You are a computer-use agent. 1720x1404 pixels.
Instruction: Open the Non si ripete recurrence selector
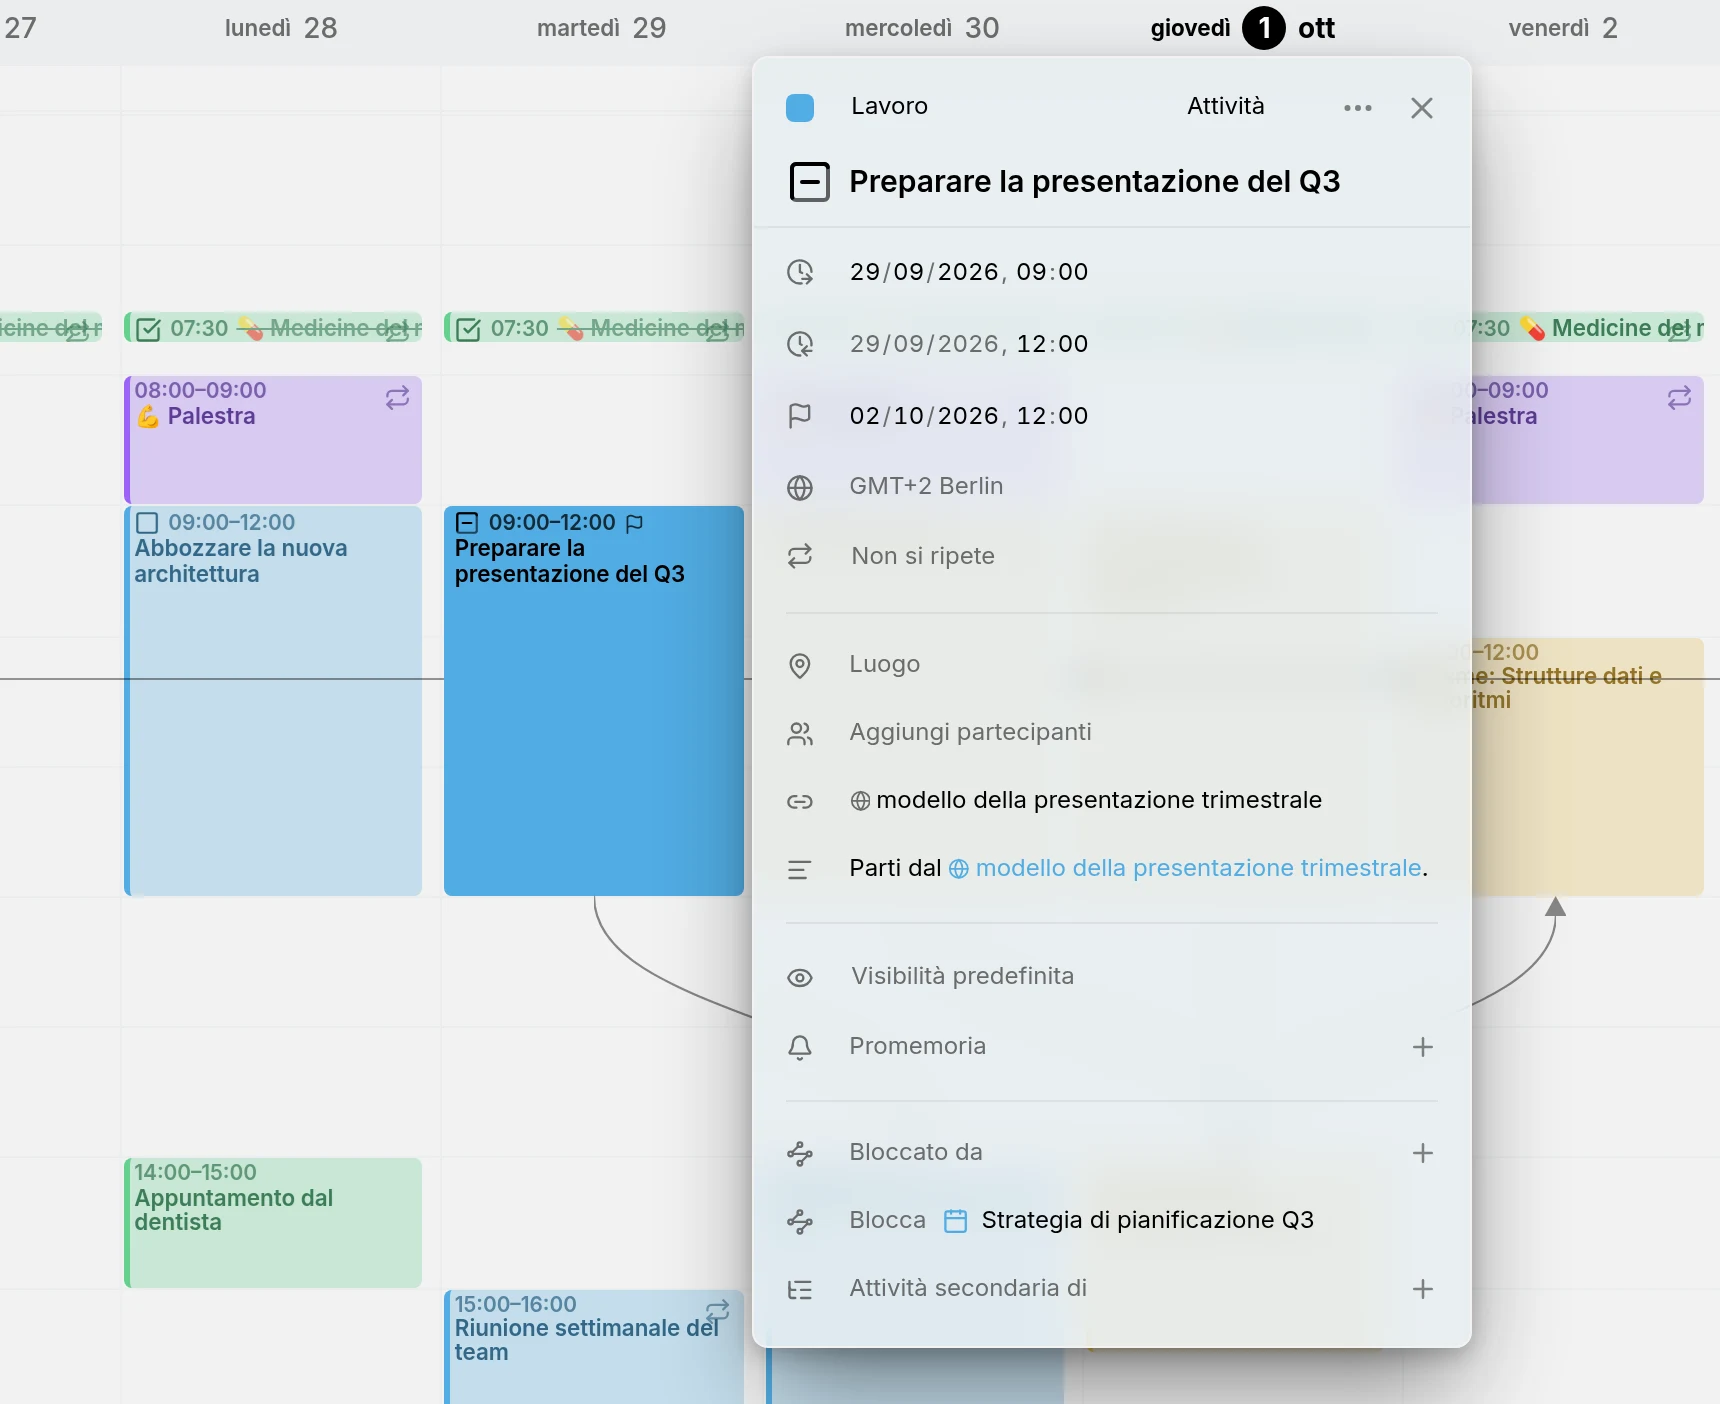[922, 556]
